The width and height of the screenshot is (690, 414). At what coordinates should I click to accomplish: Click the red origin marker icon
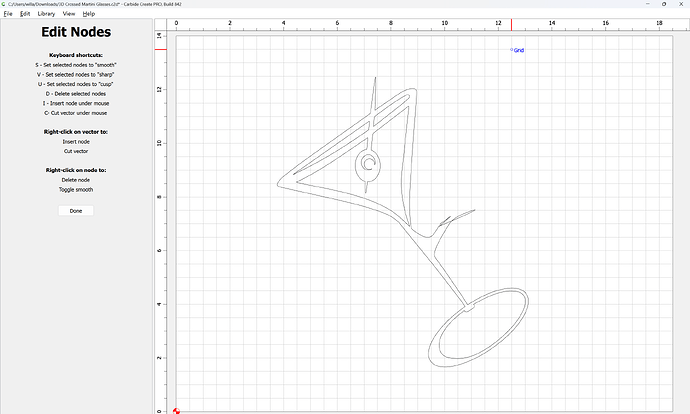point(177,410)
